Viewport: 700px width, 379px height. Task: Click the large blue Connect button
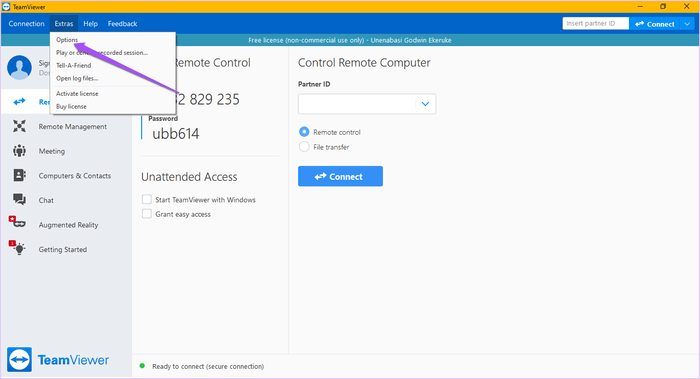click(340, 176)
